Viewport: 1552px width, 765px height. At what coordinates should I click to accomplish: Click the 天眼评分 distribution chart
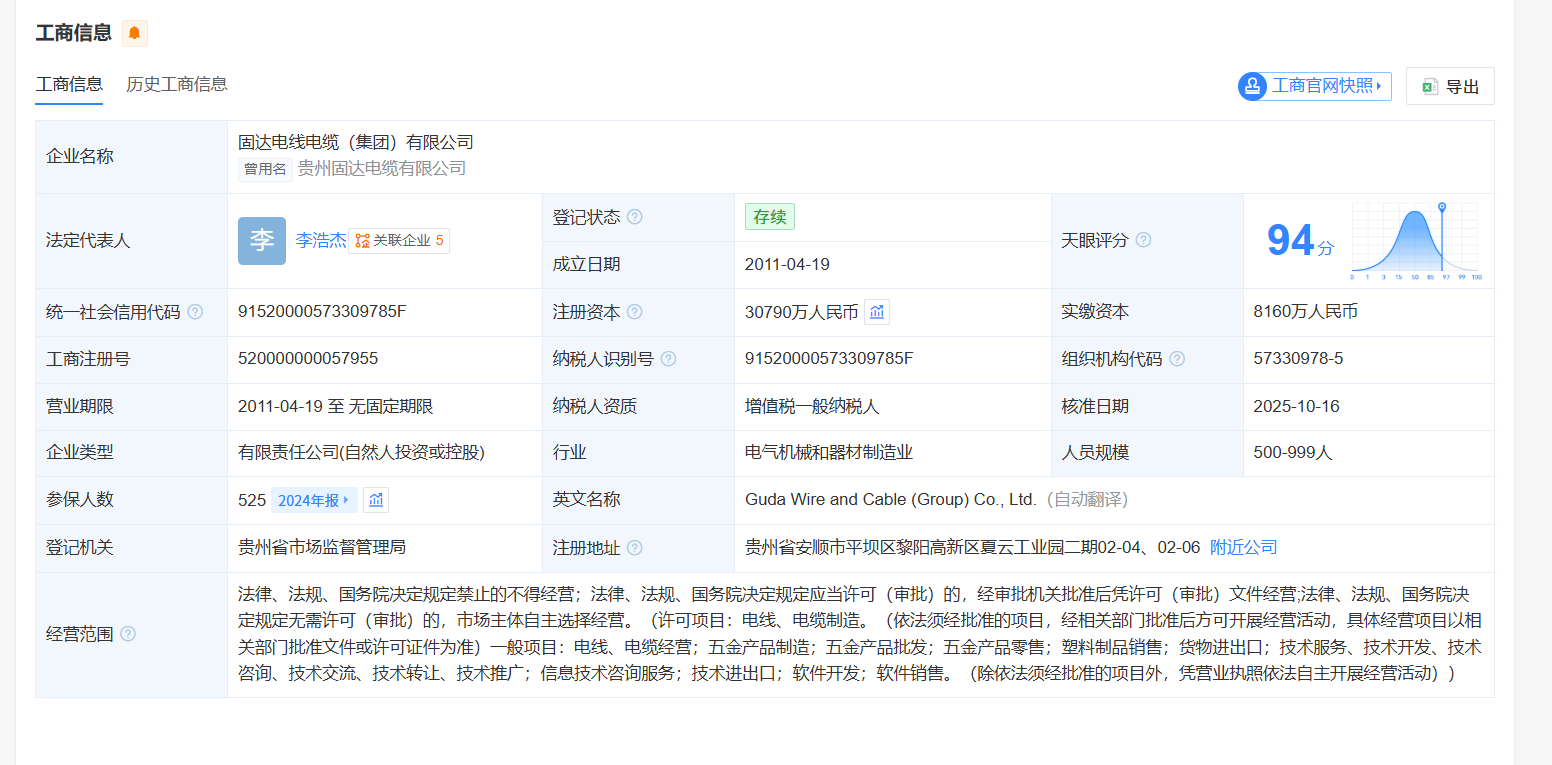tap(1415, 241)
